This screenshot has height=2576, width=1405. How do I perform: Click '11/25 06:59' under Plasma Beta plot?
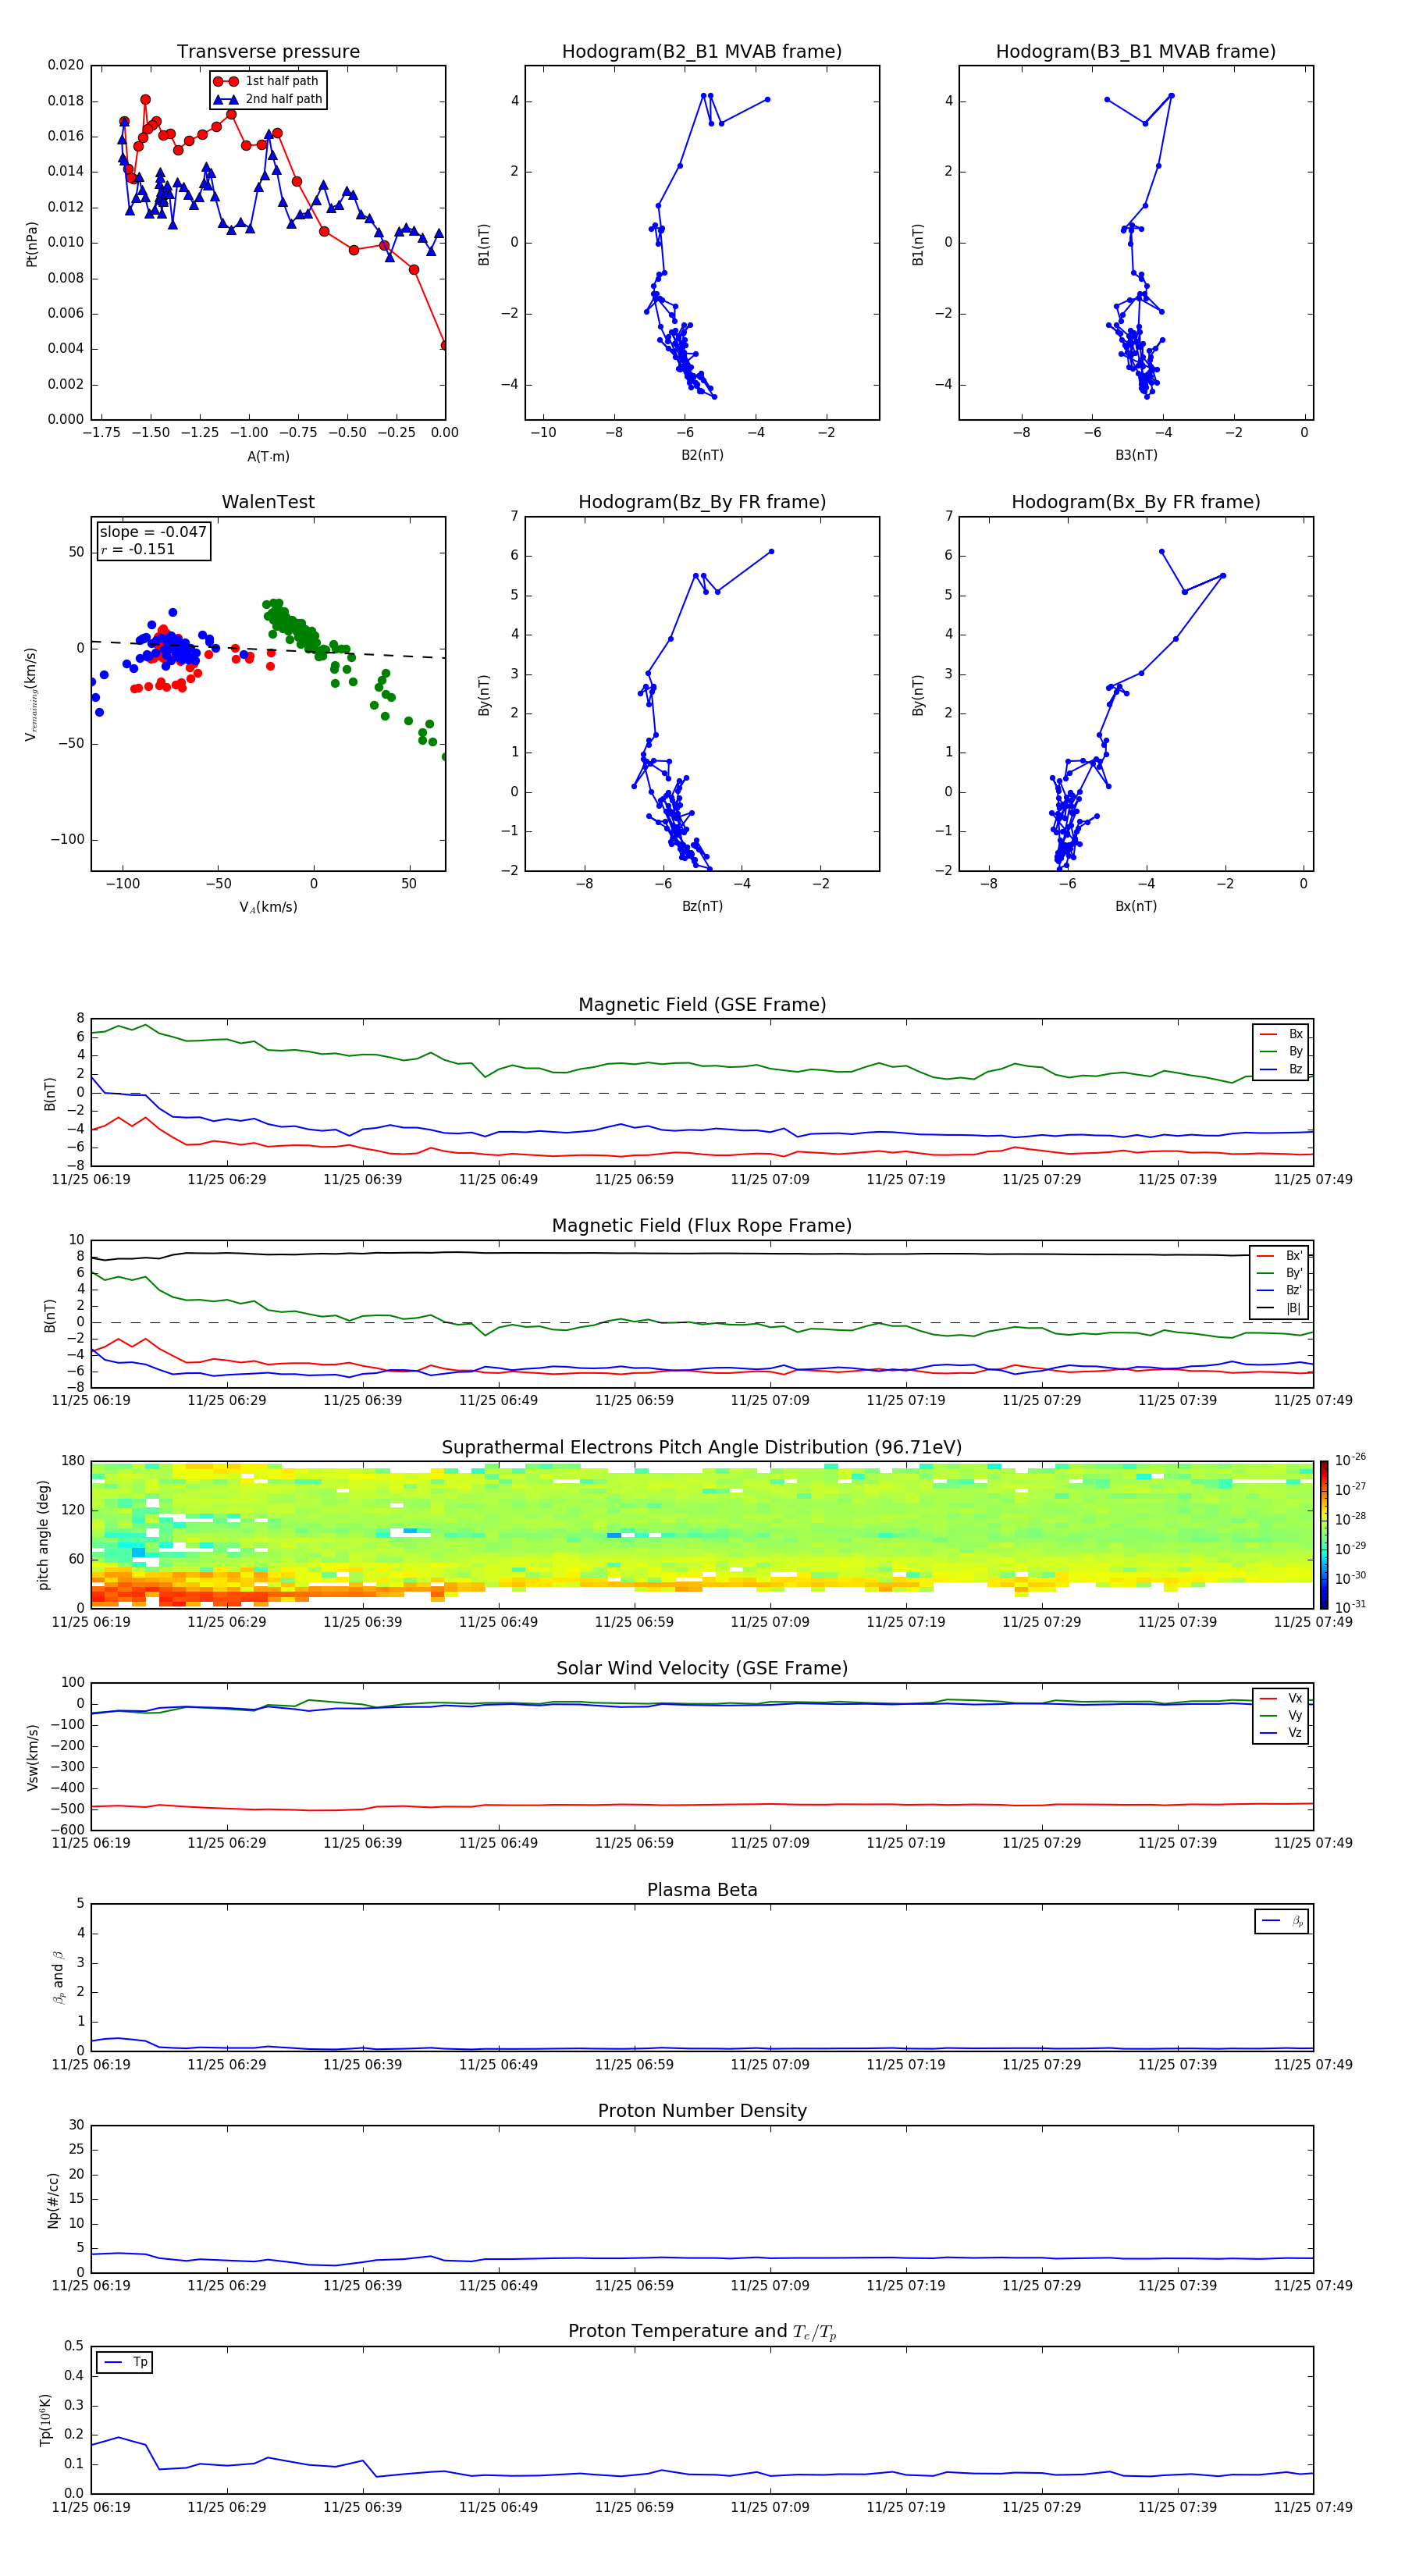(x=634, y=2064)
